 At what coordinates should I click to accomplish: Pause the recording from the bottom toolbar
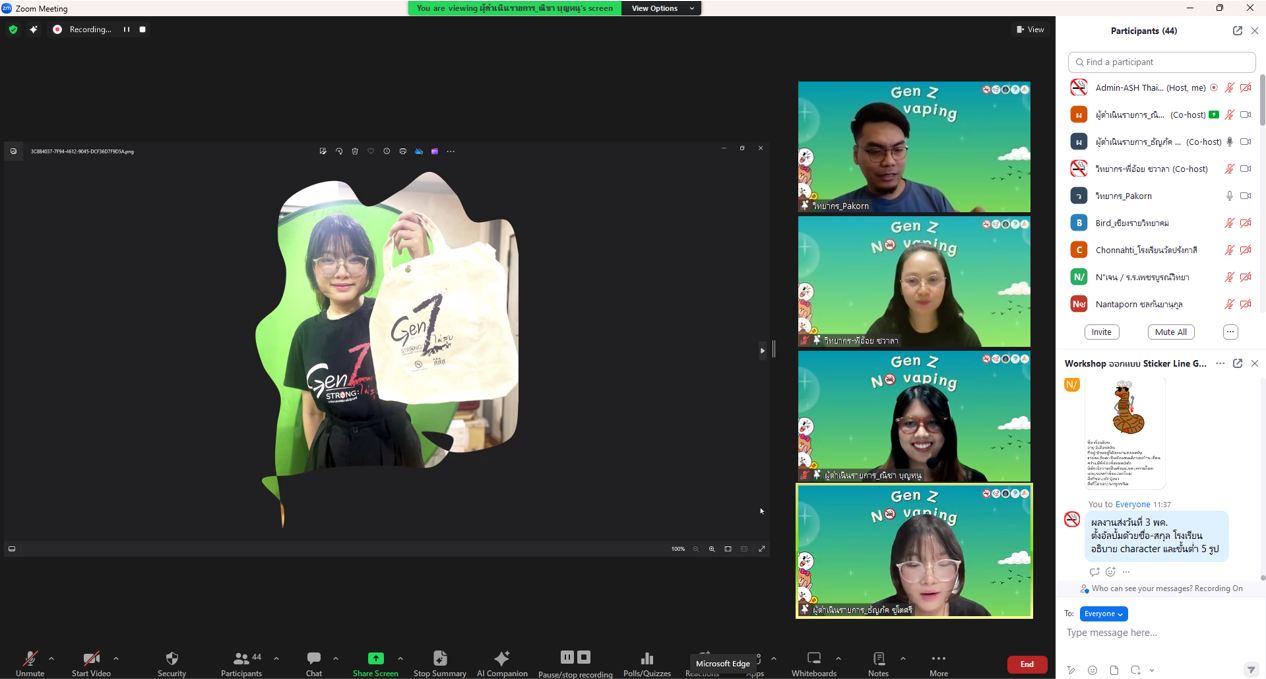pos(567,657)
